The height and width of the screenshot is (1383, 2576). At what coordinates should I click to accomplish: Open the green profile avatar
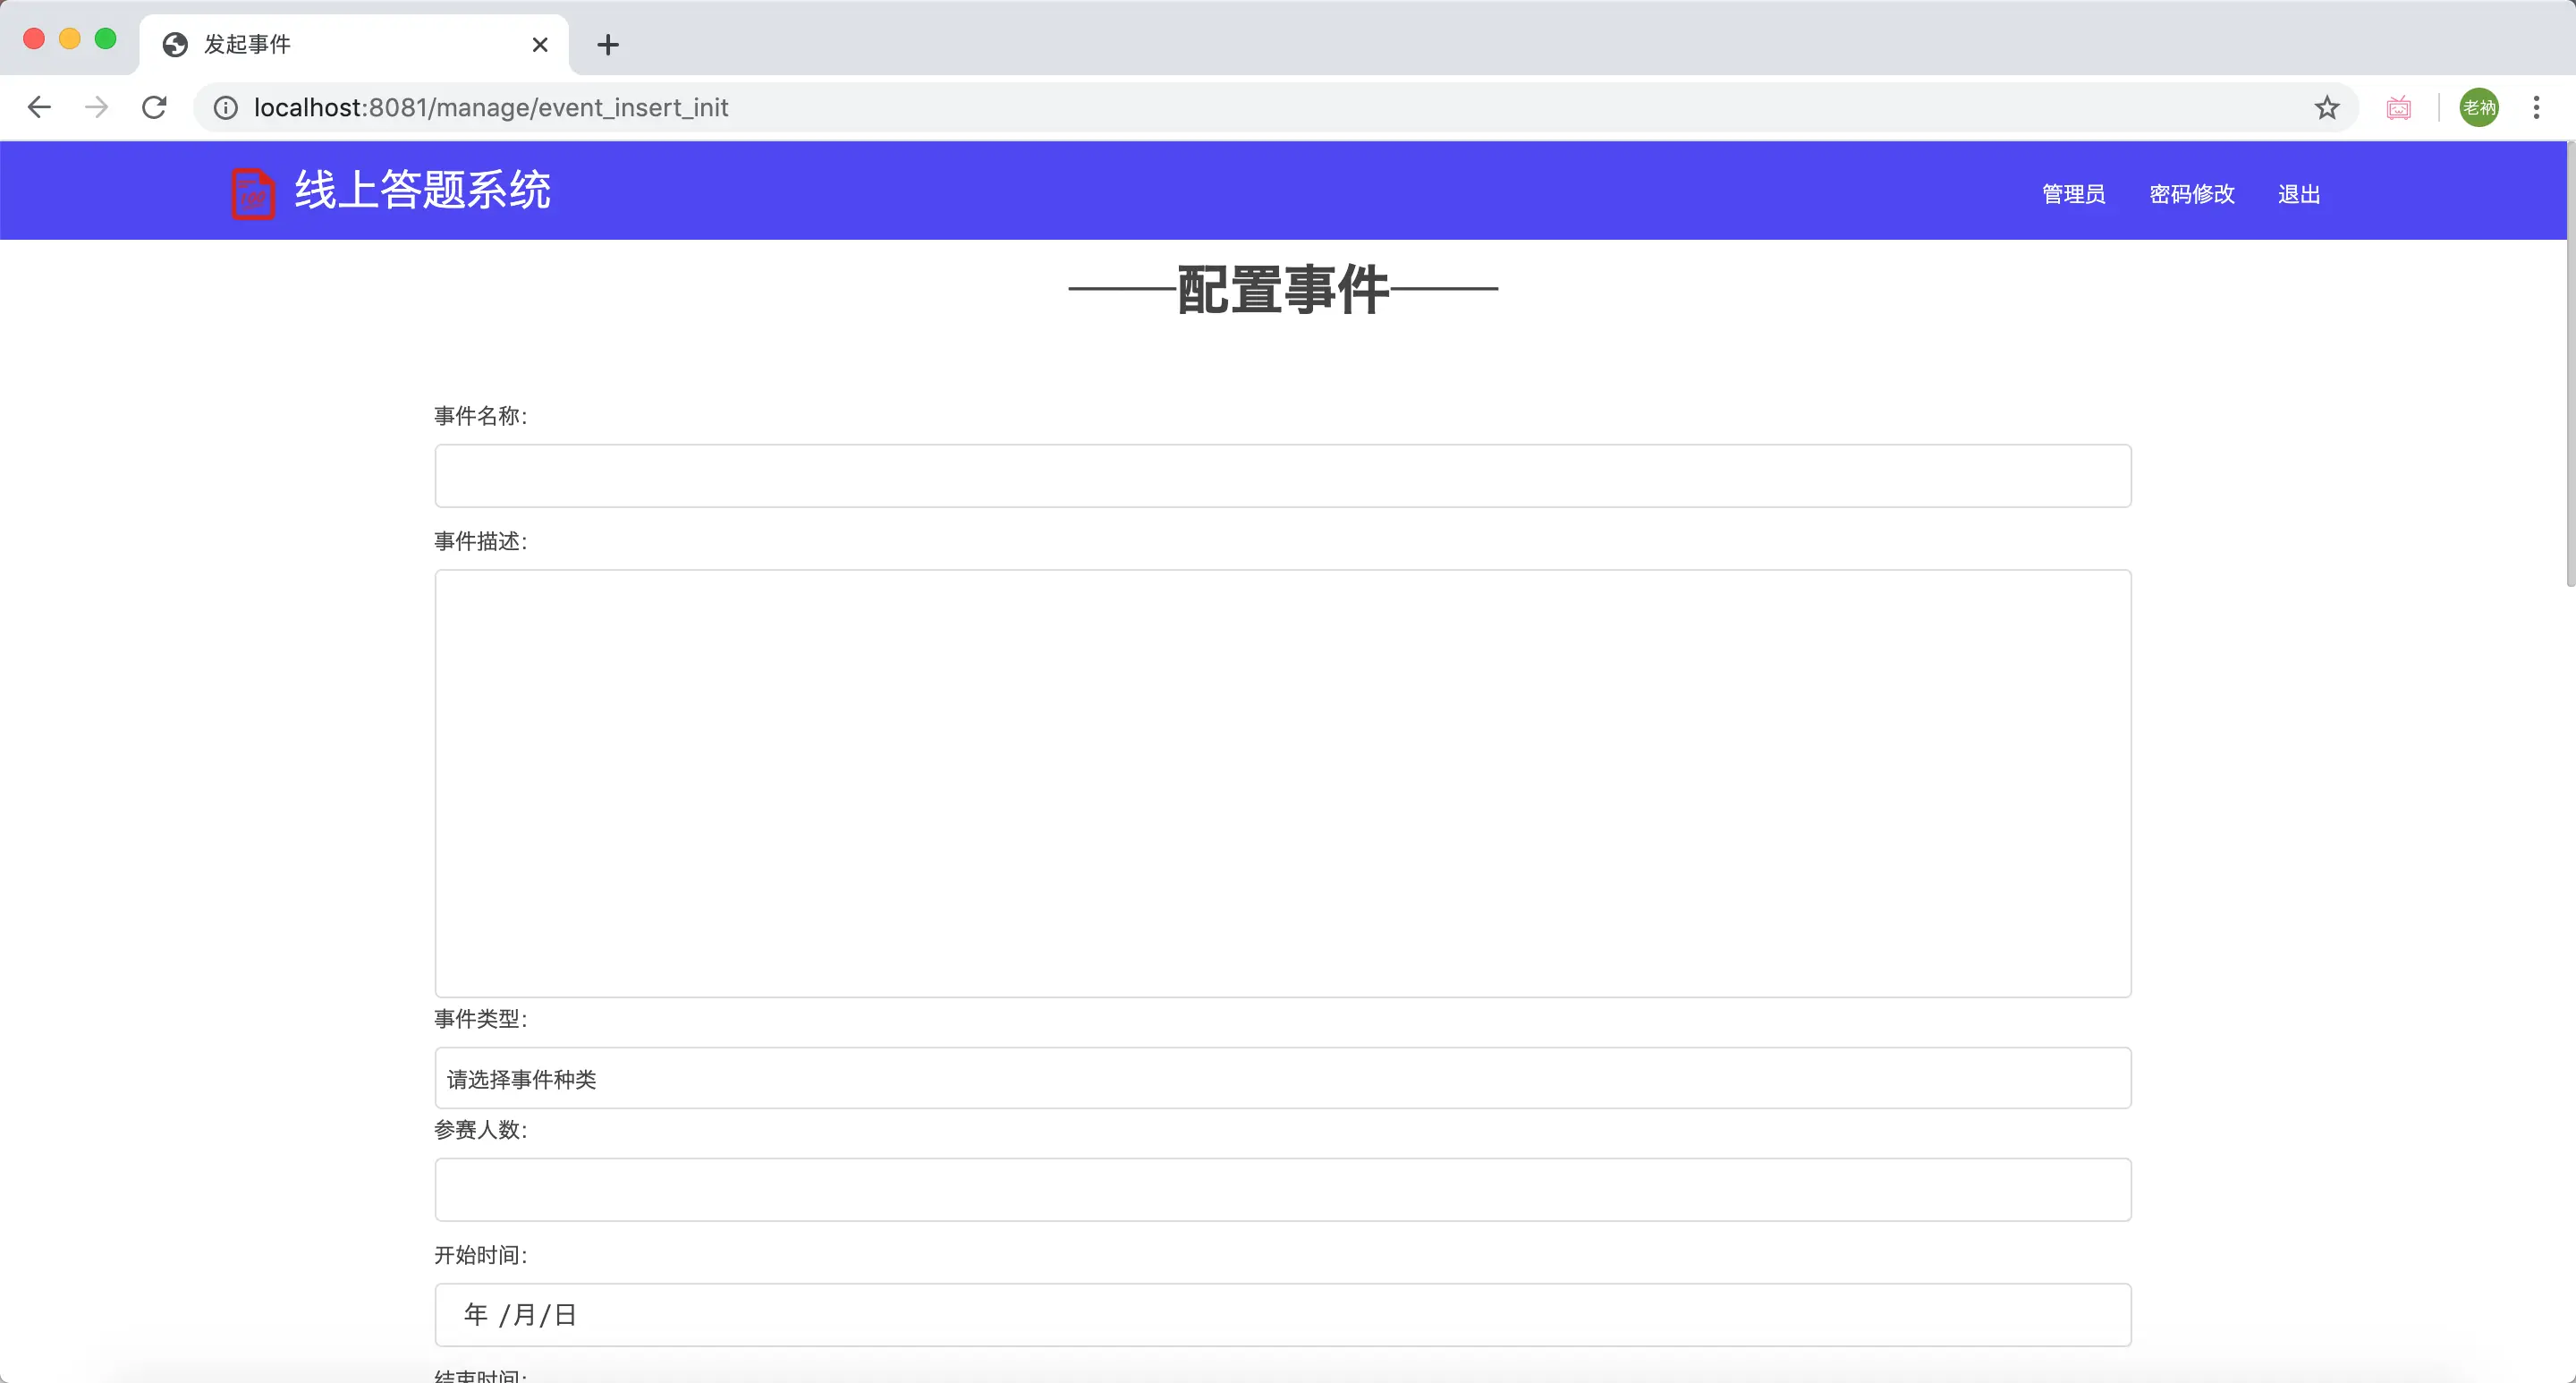[x=2478, y=107]
